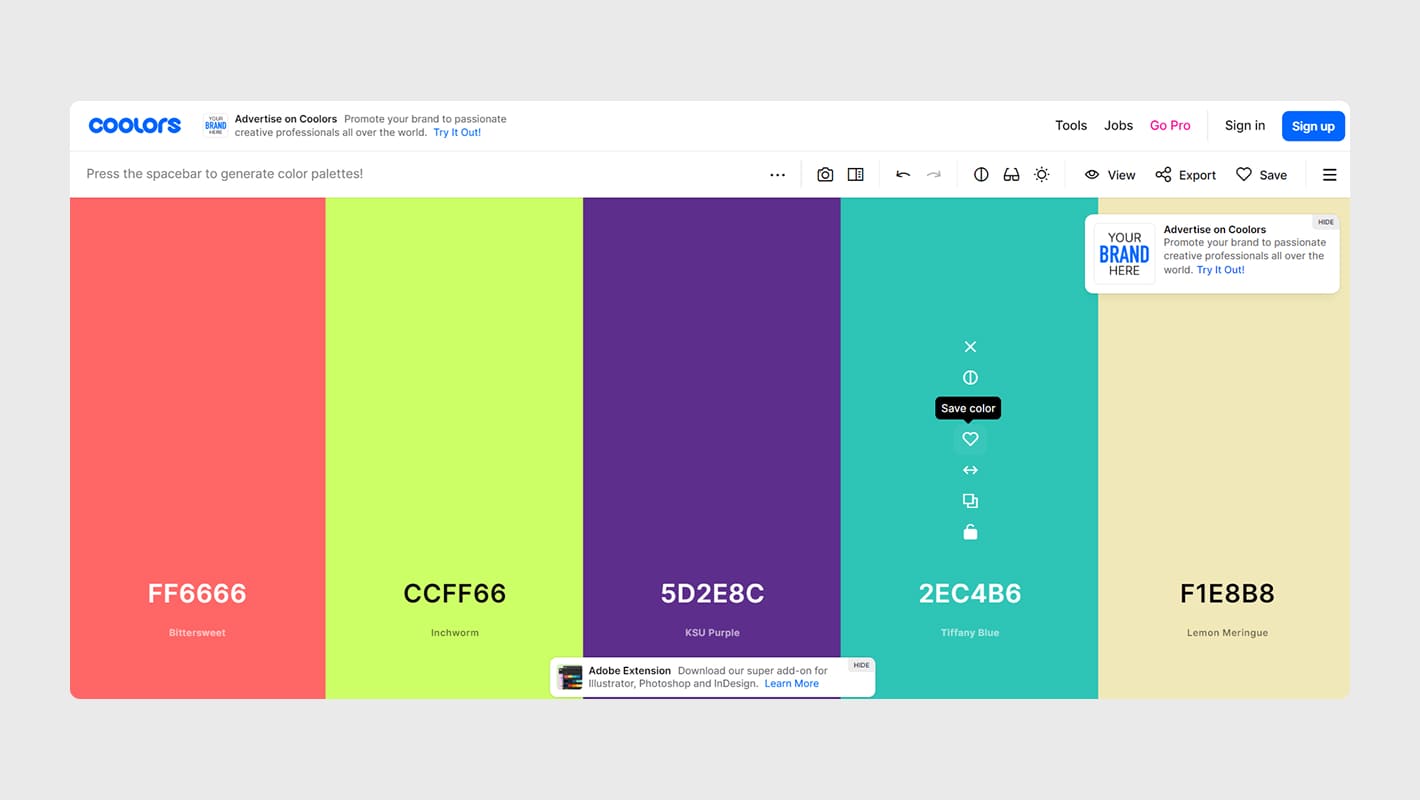
Task: Go to the Jobs page
Action: [1118, 126]
